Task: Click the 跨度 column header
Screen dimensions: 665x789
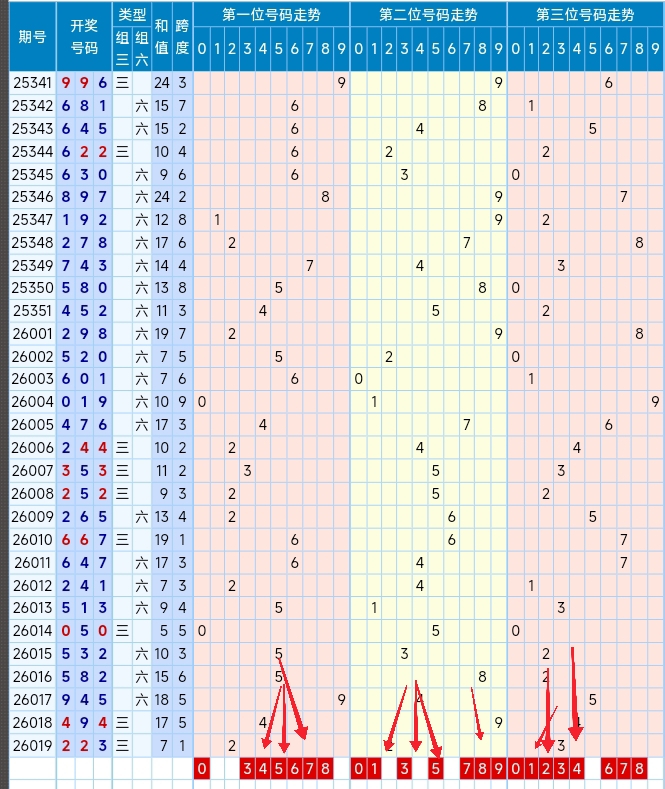Action: [x=182, y=37]
